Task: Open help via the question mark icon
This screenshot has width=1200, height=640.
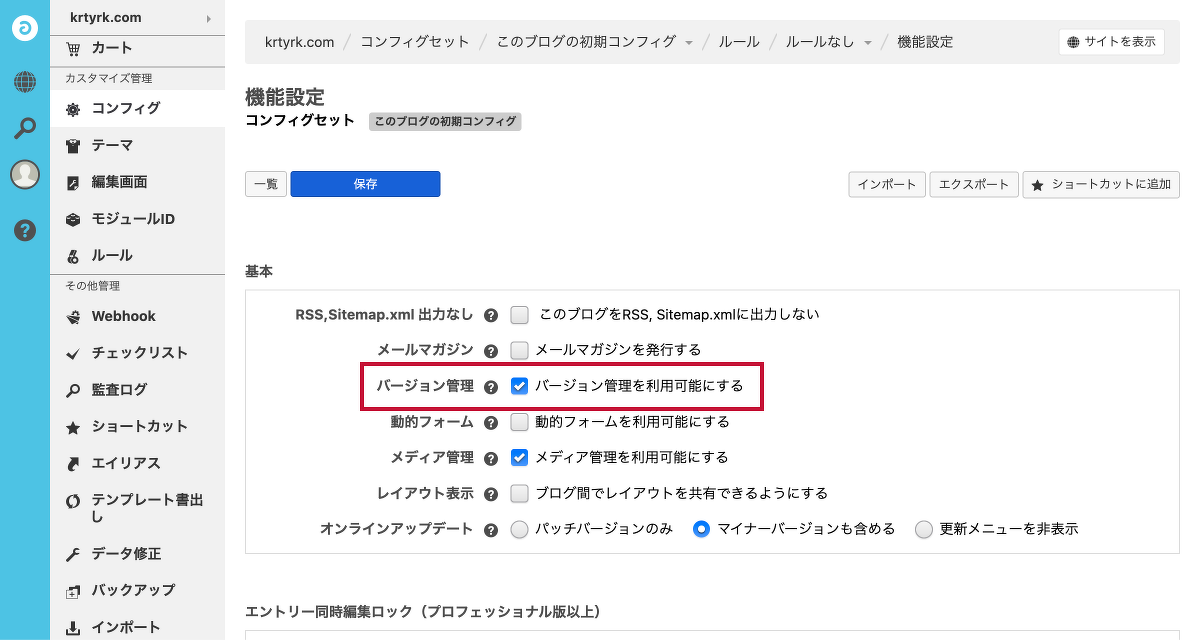Action: pos(24,230)
